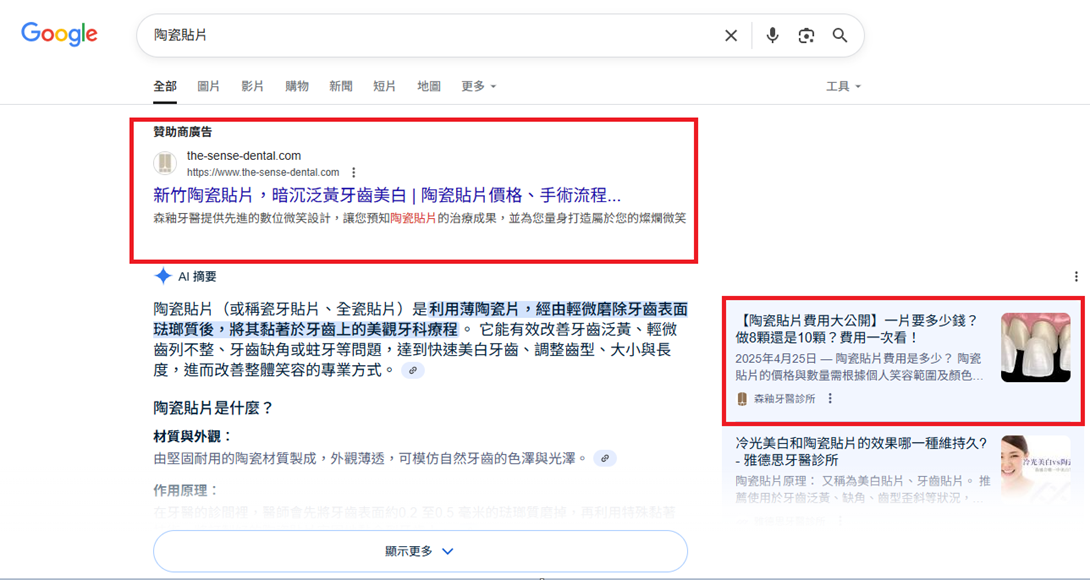1090x580 pixels.
Task: Click the 贊助商廣告 label
Action: click(x=183, y=131)
